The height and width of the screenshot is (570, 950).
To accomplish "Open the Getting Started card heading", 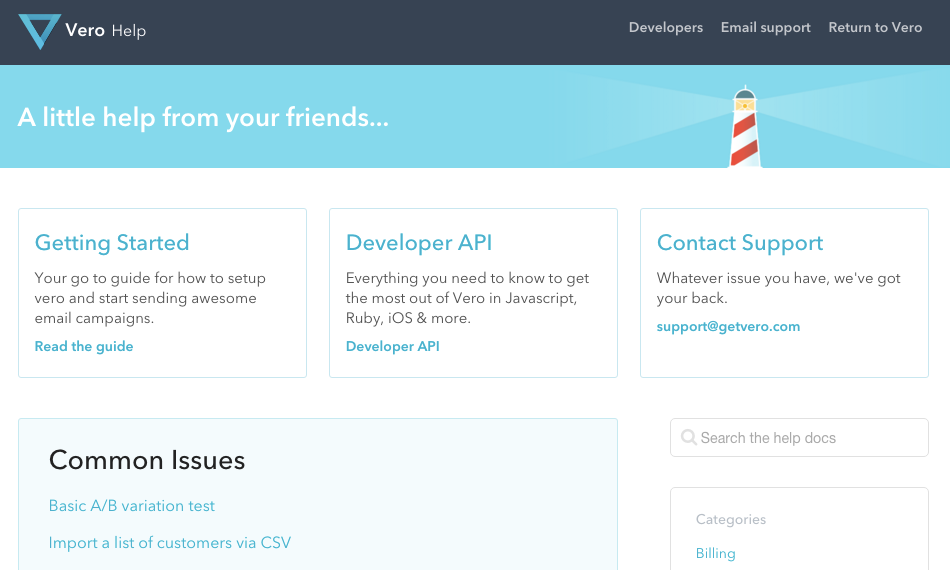I will (112, 243).
